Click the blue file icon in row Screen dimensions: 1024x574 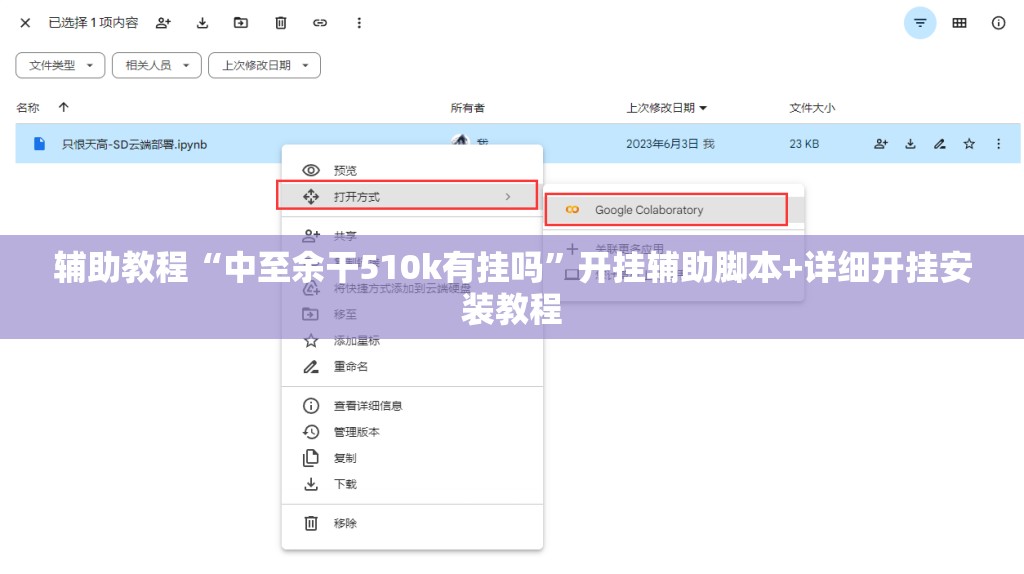(x=39, y=144)
